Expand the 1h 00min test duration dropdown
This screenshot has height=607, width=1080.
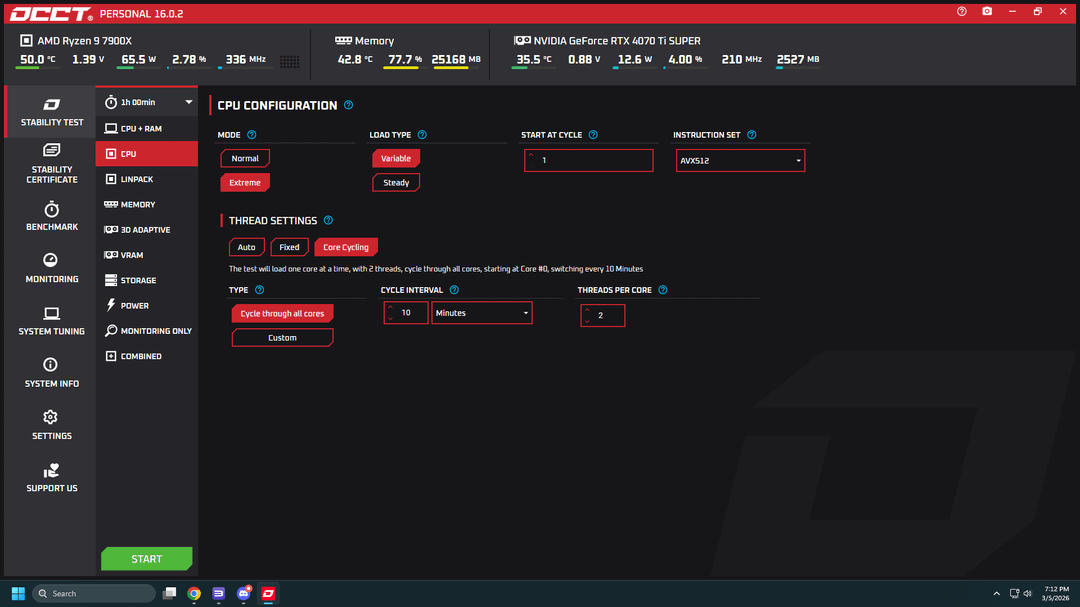[x=148, y=102]
